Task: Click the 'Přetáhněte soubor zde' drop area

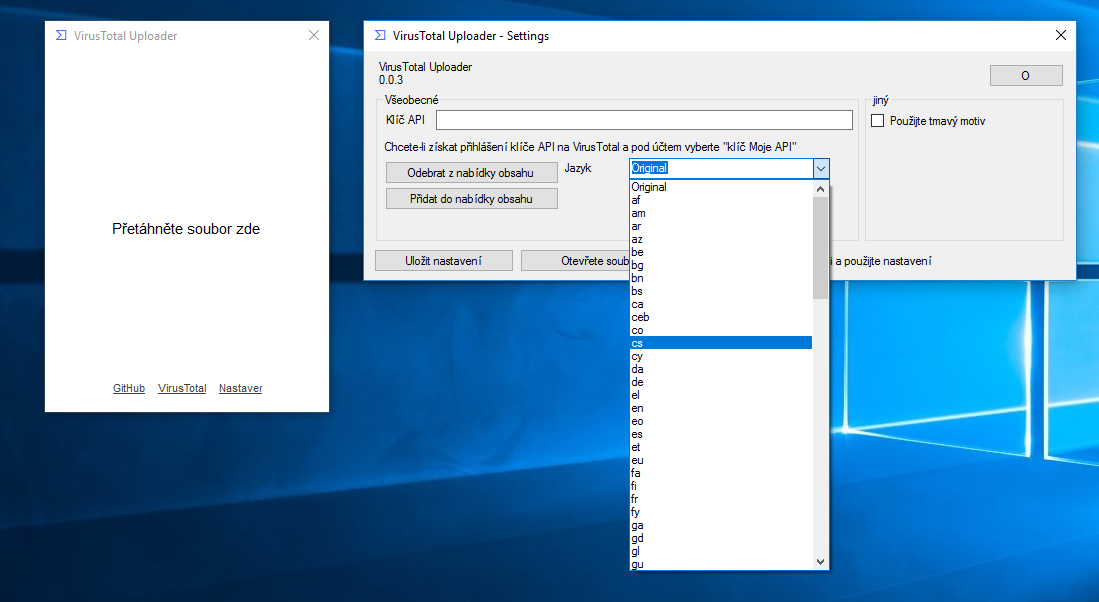Action: point(186,229)
